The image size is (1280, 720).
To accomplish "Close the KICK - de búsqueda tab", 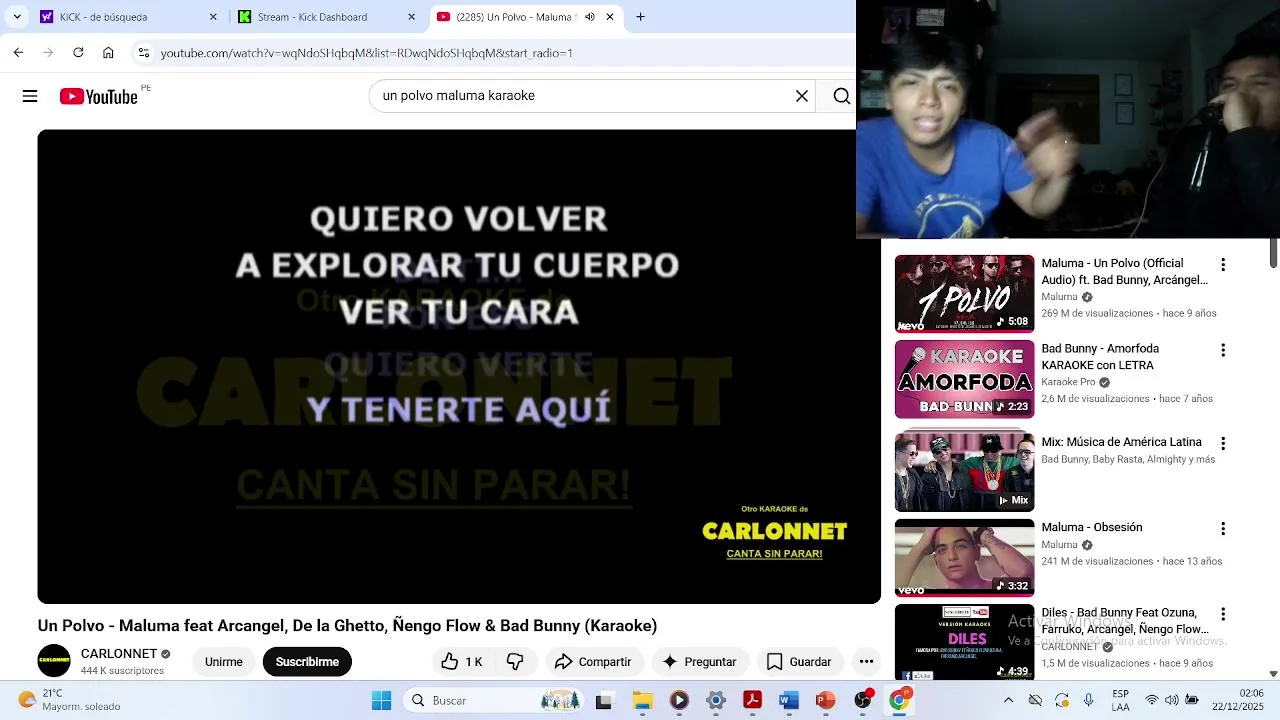I will 213,17.
